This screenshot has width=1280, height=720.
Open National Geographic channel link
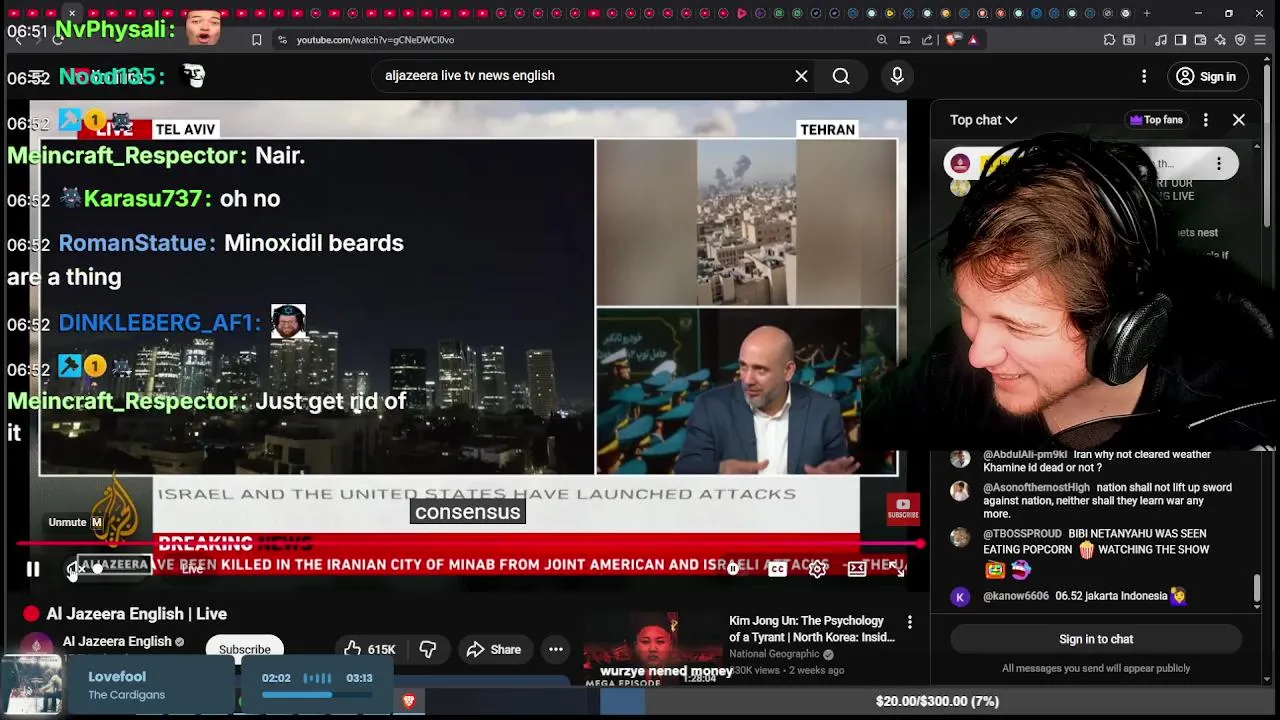(774, 654)
